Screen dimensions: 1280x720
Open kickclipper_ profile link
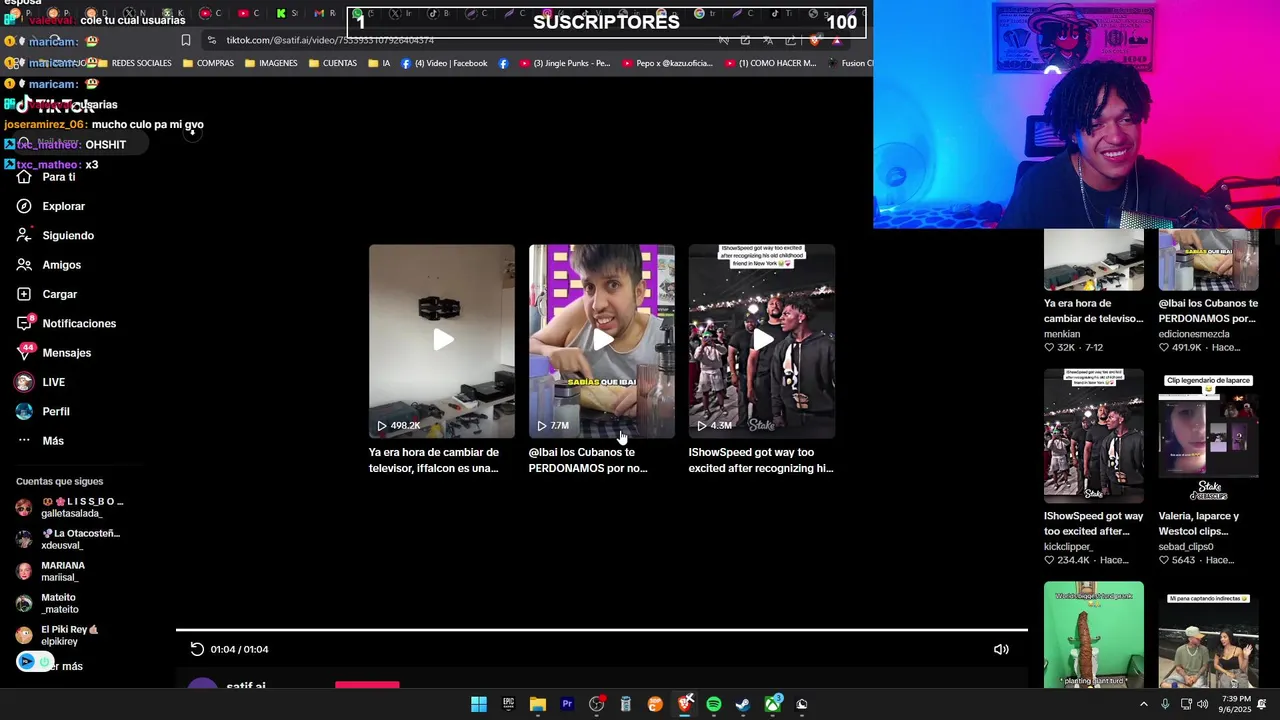[x=1068, y=547]
